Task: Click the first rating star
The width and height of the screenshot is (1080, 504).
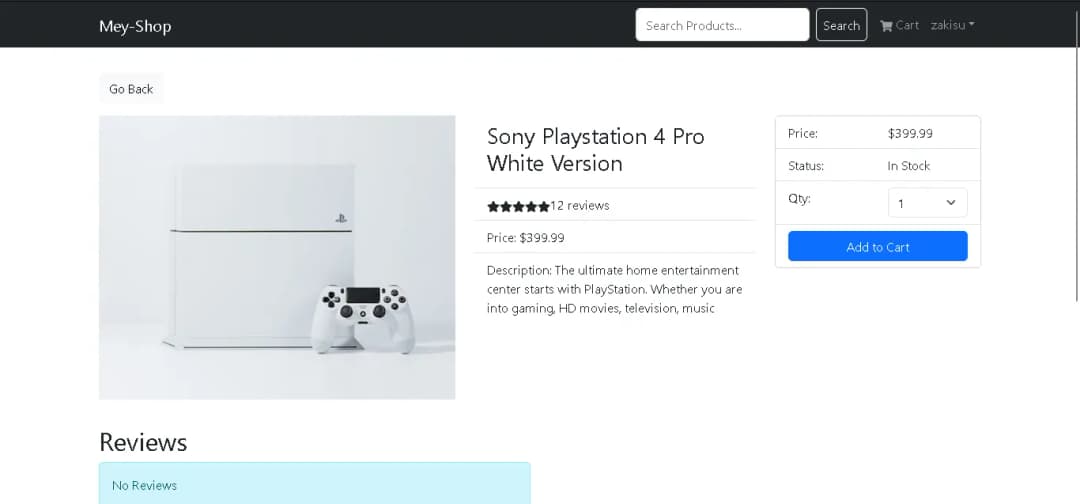Action: pyautogui.click(x=493, y=207)
